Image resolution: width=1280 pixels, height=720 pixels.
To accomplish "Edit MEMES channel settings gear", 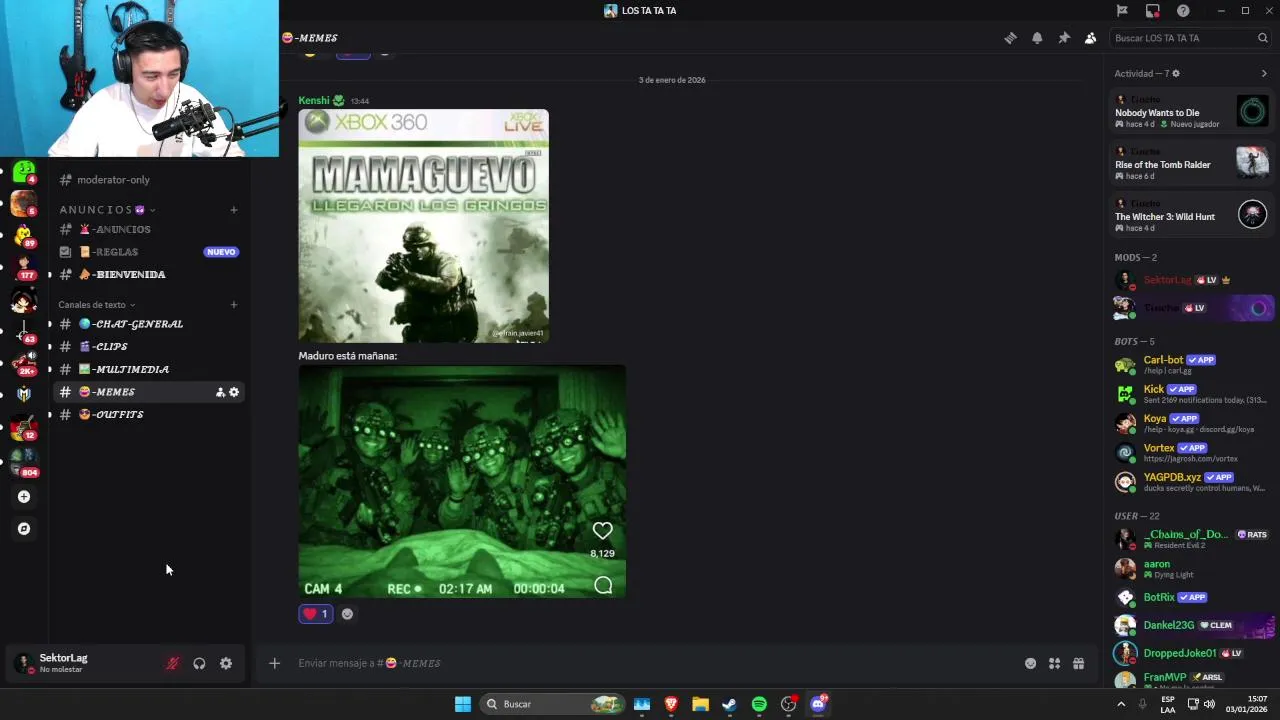I will (x=234, y=392).
